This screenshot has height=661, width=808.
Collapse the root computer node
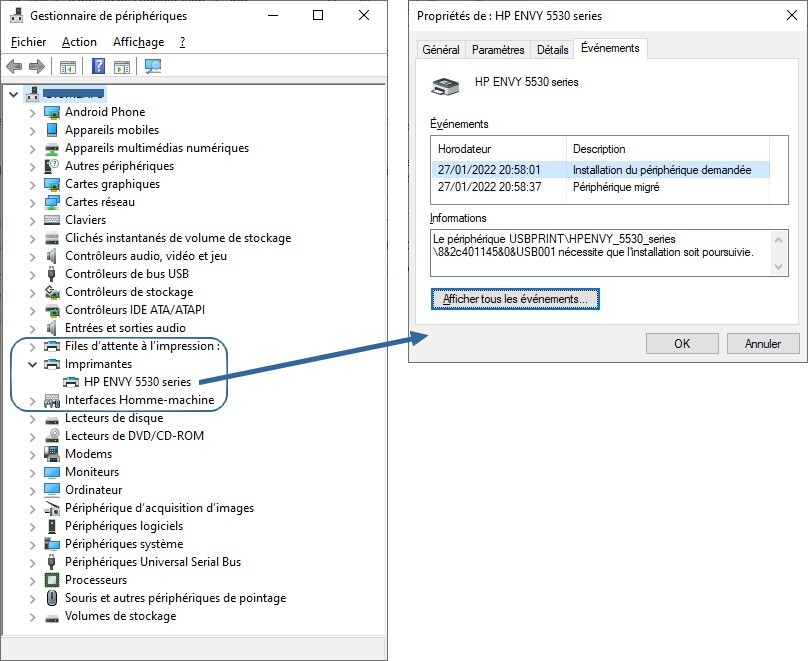pos(14,94)
